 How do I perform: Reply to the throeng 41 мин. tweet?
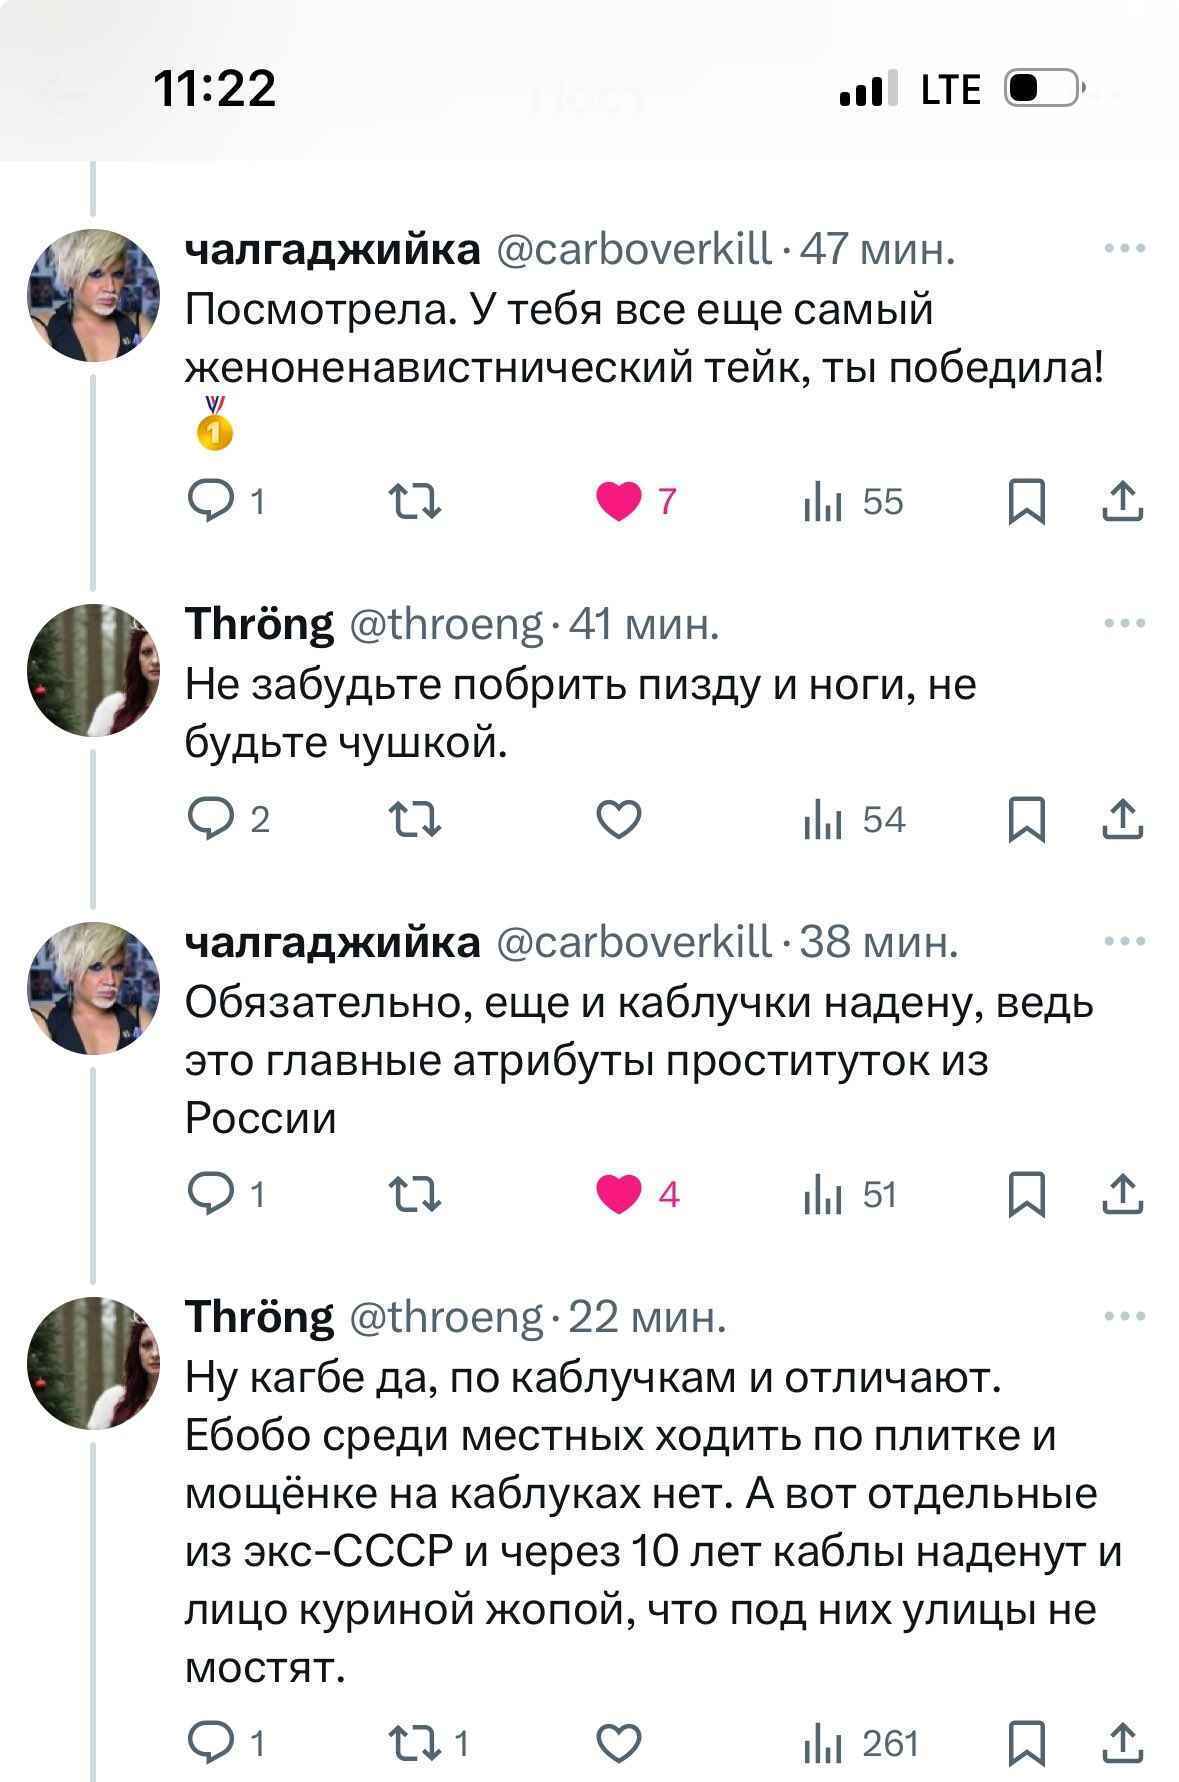click(209, 820)
